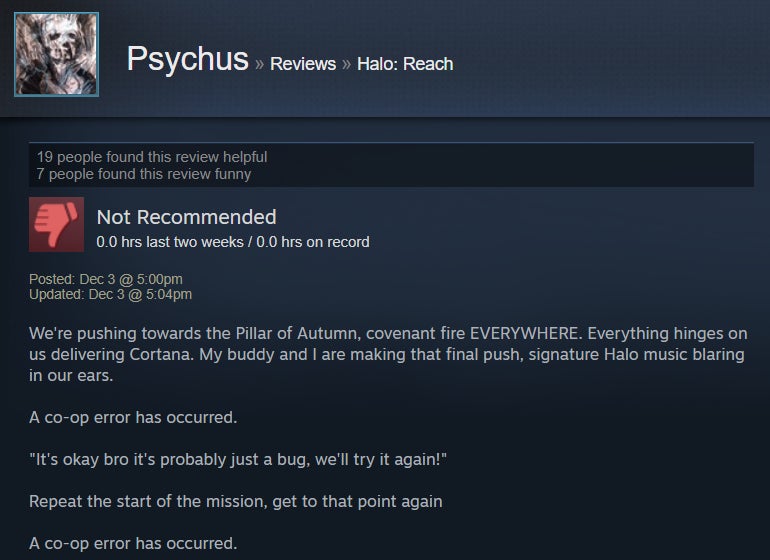Click the "It's okay bro" quote line

238,460
